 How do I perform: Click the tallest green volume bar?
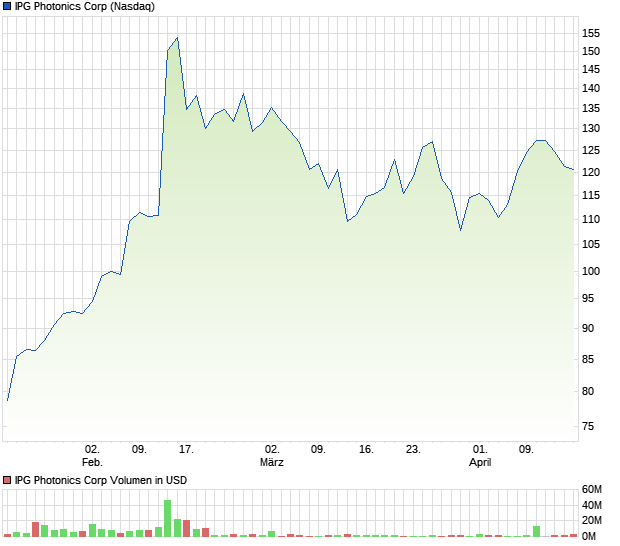pyautogui.click(x=168, y=518)
